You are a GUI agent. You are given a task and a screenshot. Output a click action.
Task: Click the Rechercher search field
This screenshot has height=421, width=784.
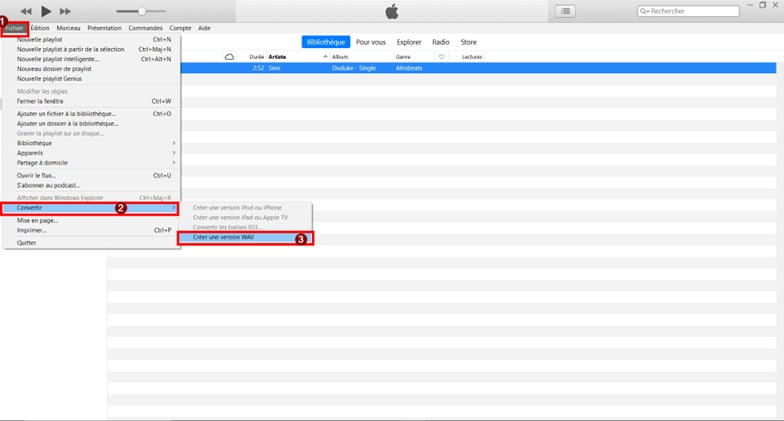click(688, 11)
